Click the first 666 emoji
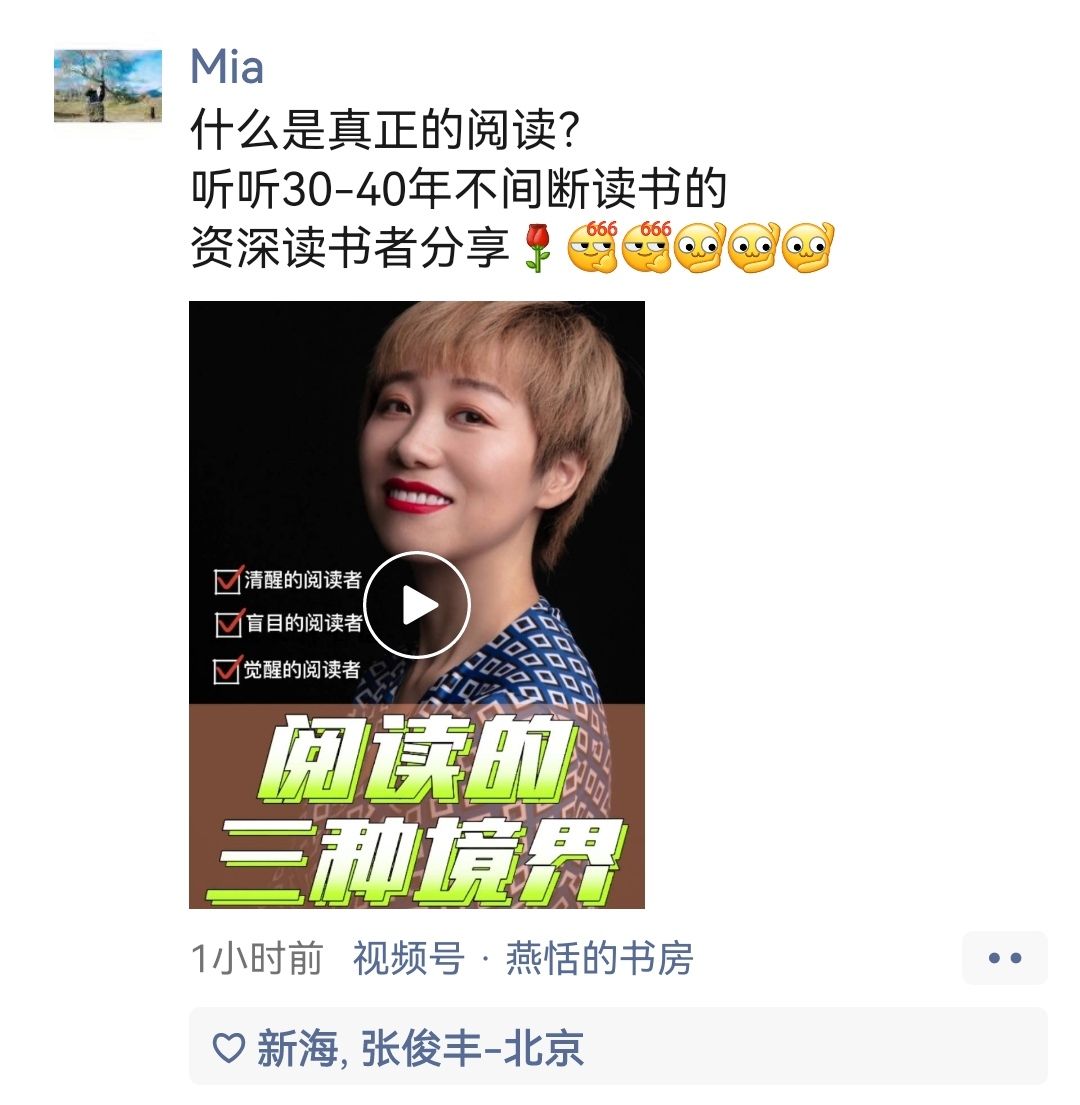The width and height of the screenshot is (1080, 1105). click(593, 247)
